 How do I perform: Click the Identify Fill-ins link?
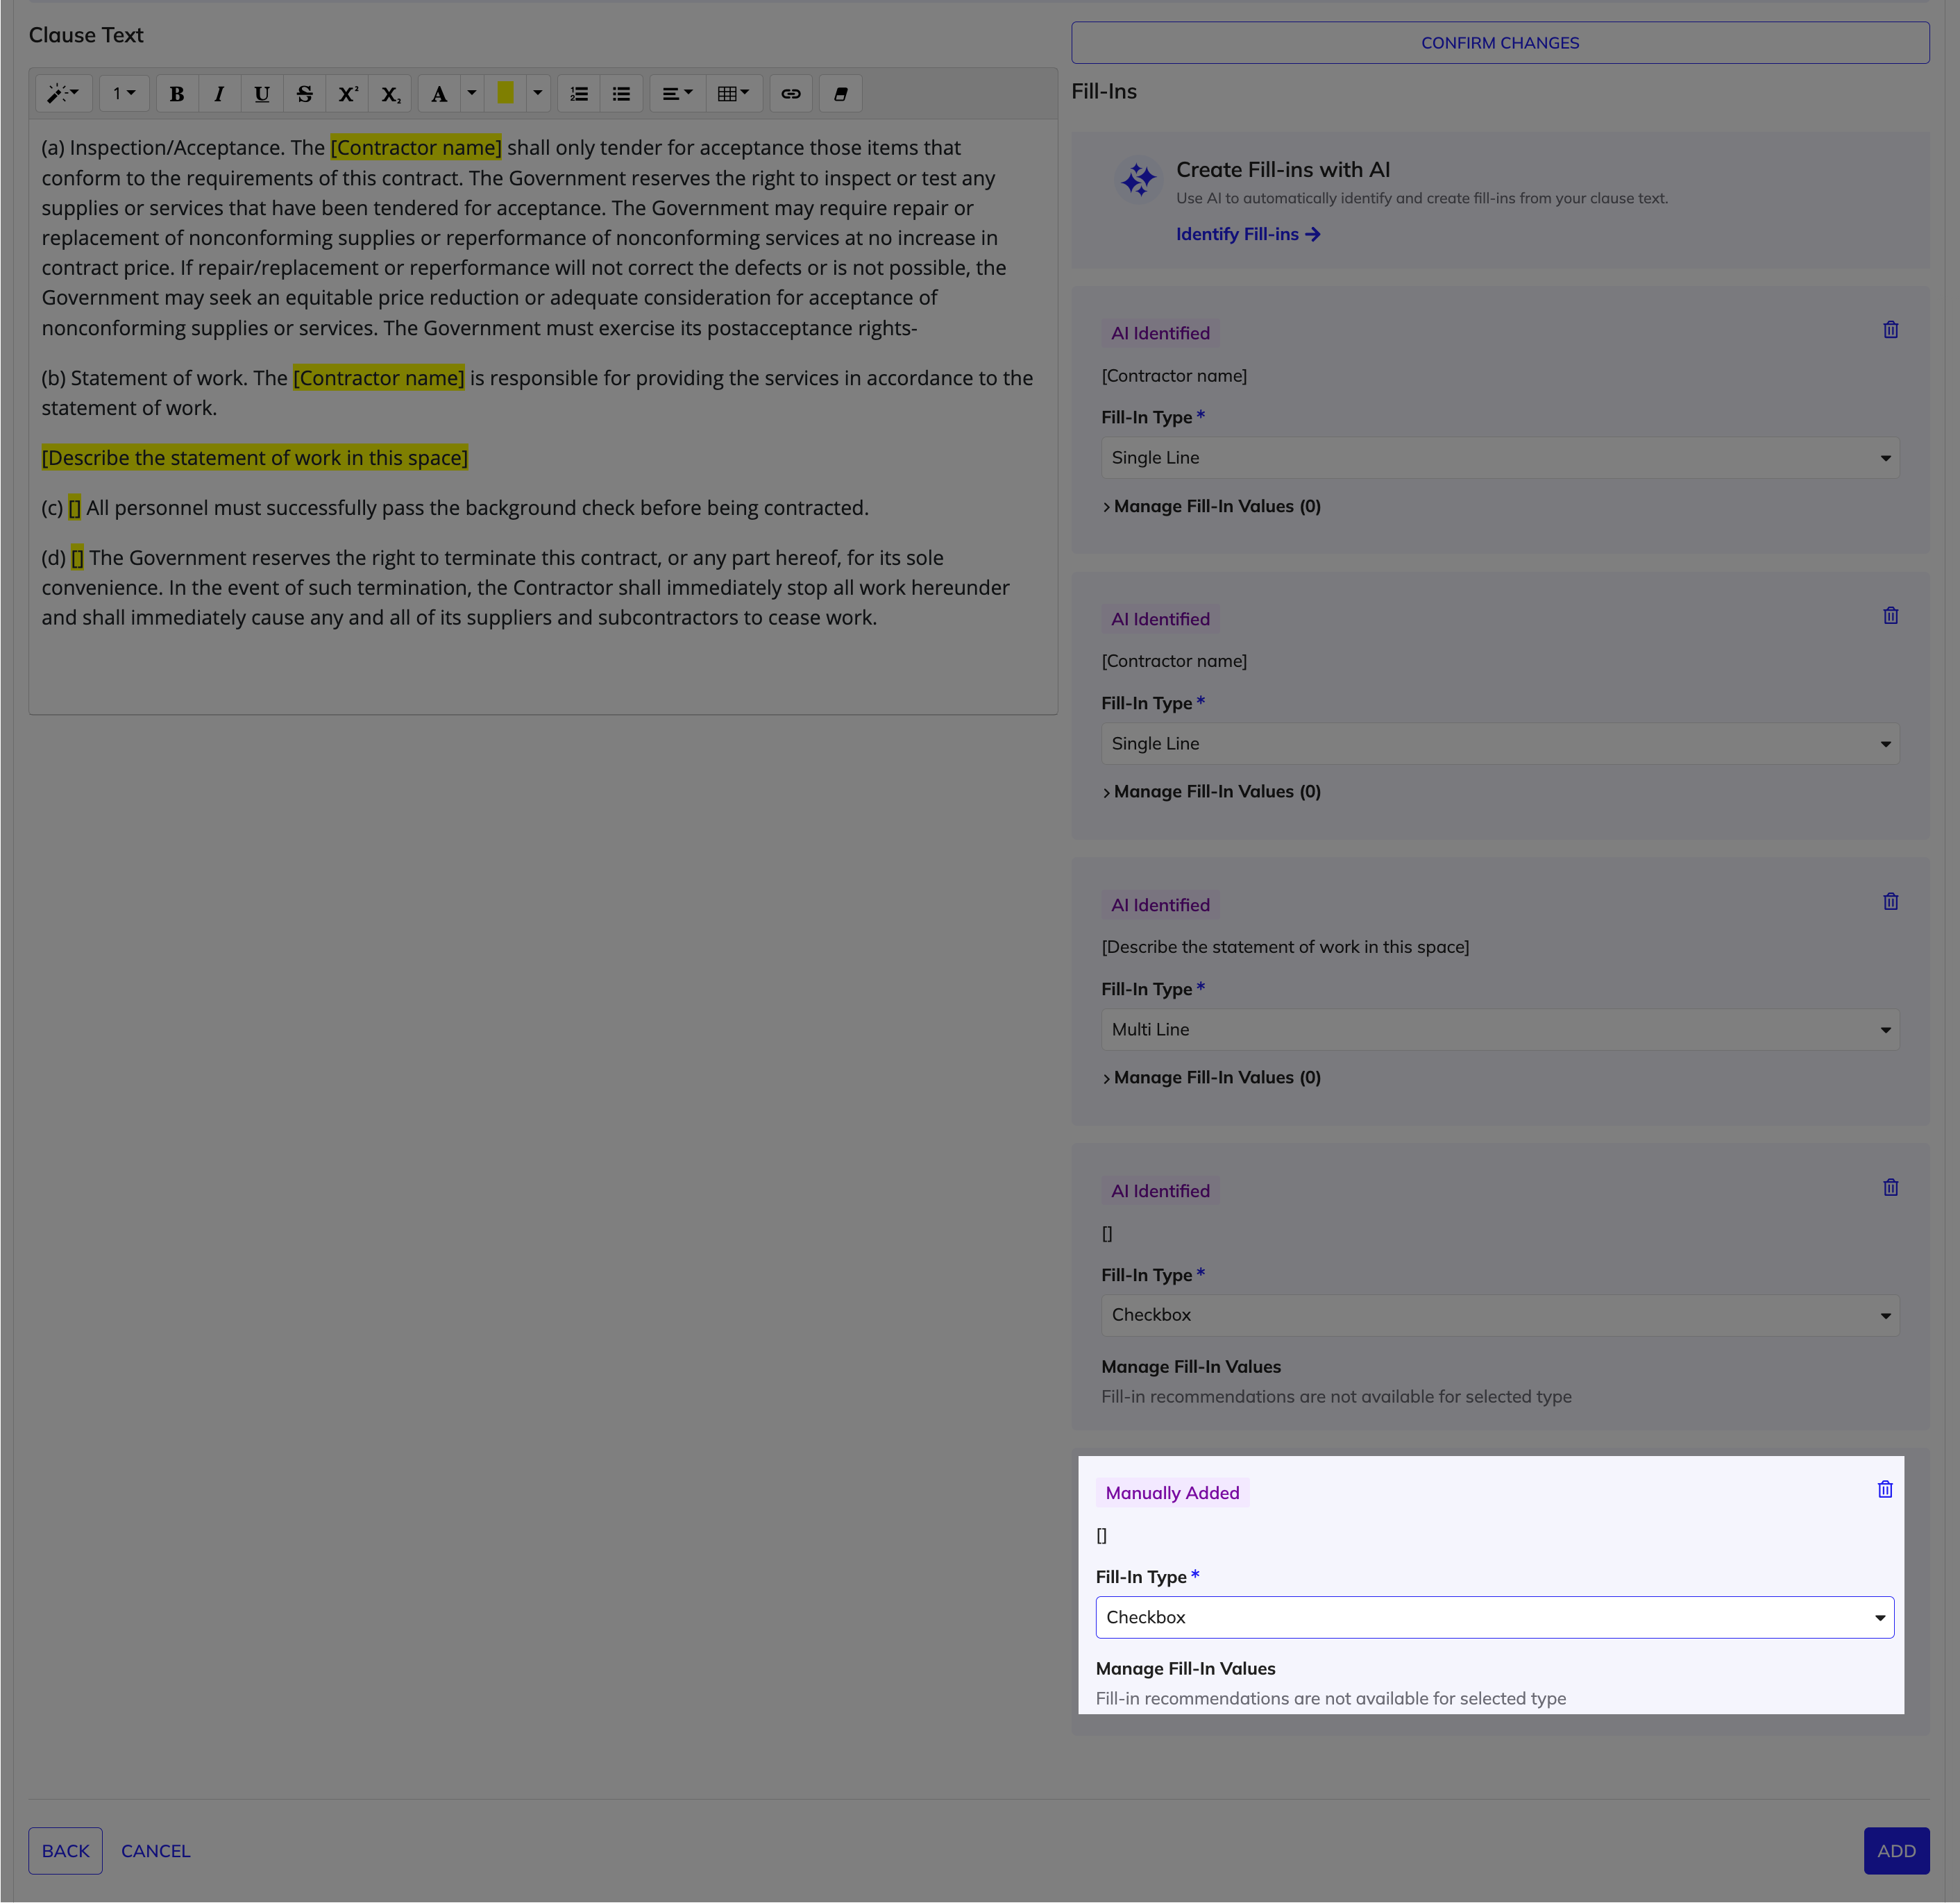pyautogui.click(x=1248, y=234)
